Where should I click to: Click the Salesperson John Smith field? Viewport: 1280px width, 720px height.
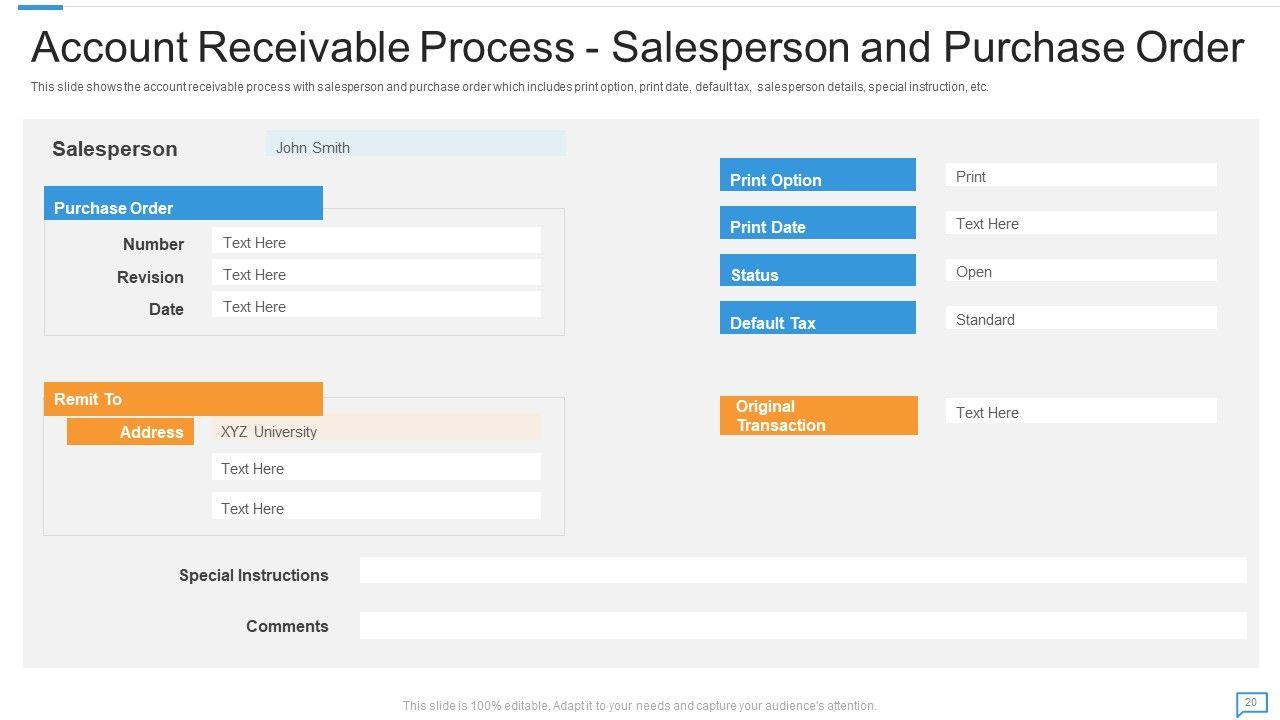point(415,144)
